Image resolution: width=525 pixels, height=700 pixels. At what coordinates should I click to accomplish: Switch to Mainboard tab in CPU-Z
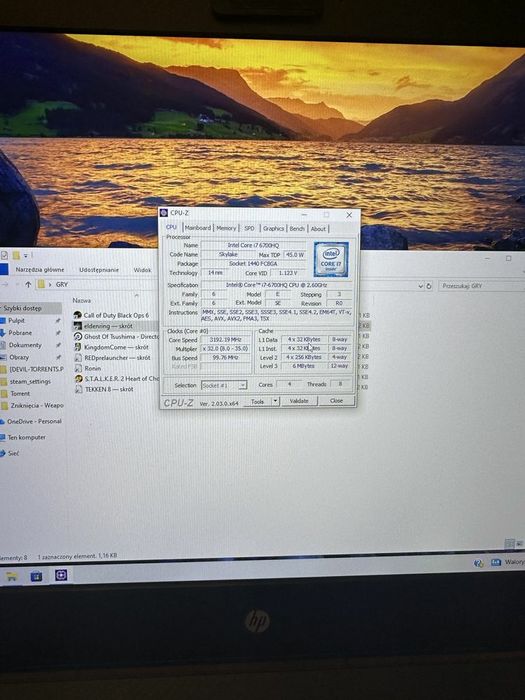pyautogui.click(x=198, y=228)
